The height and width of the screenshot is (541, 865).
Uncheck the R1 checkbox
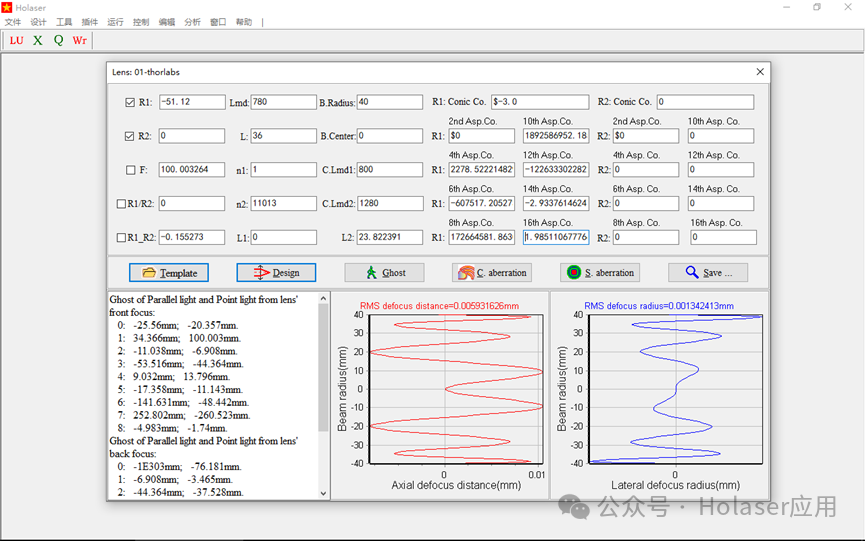pyautogui.click(x=130, y=103)
